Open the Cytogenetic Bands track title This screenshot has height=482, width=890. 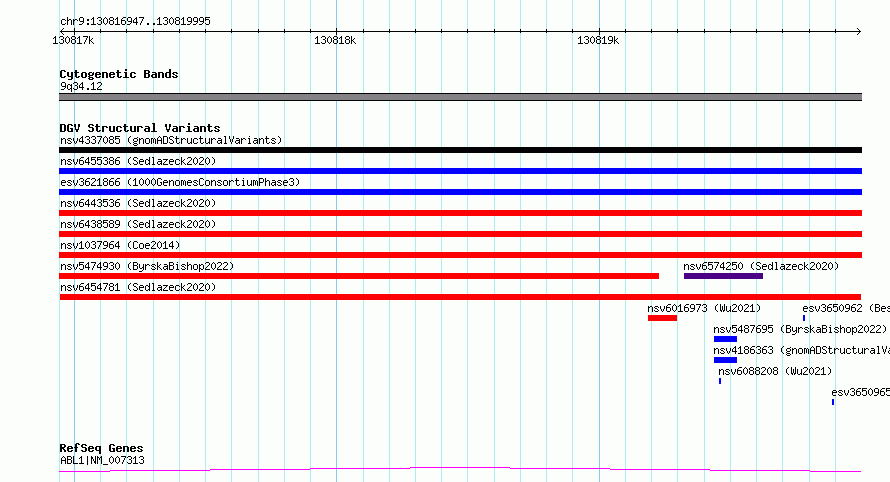pyautogui.click(x=119, y=74)
